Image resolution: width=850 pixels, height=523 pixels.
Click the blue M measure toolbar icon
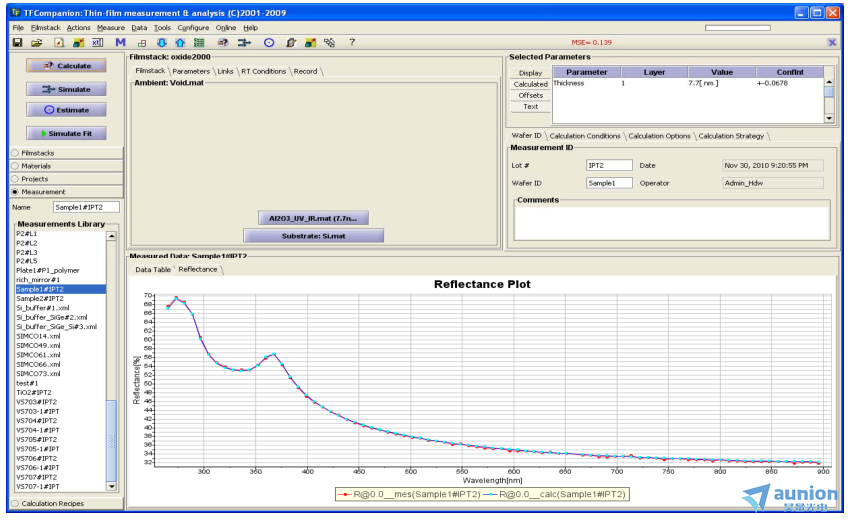pos(120,42)
